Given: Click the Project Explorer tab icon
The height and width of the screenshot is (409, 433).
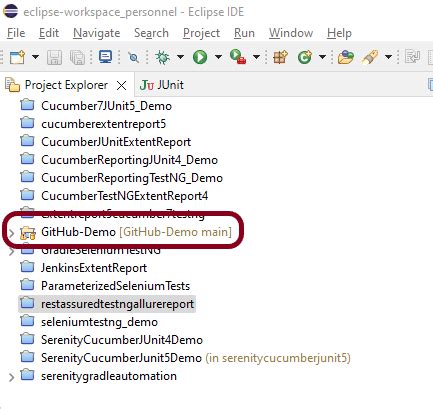Looking at the screenshot, I should click(x=13, y=85).
